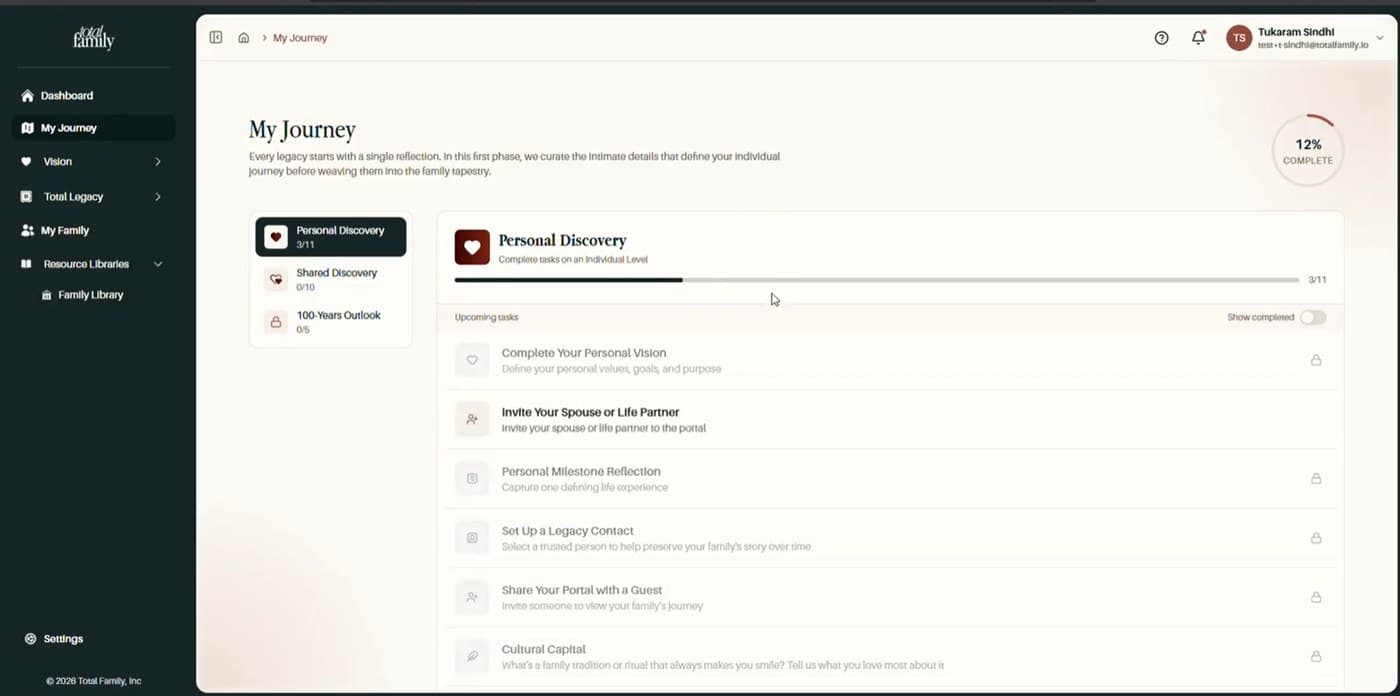Viewport: 1400px width, 696px height.
Task: Collapse the Resource Libraries chevron
Action: coord(158,264)
